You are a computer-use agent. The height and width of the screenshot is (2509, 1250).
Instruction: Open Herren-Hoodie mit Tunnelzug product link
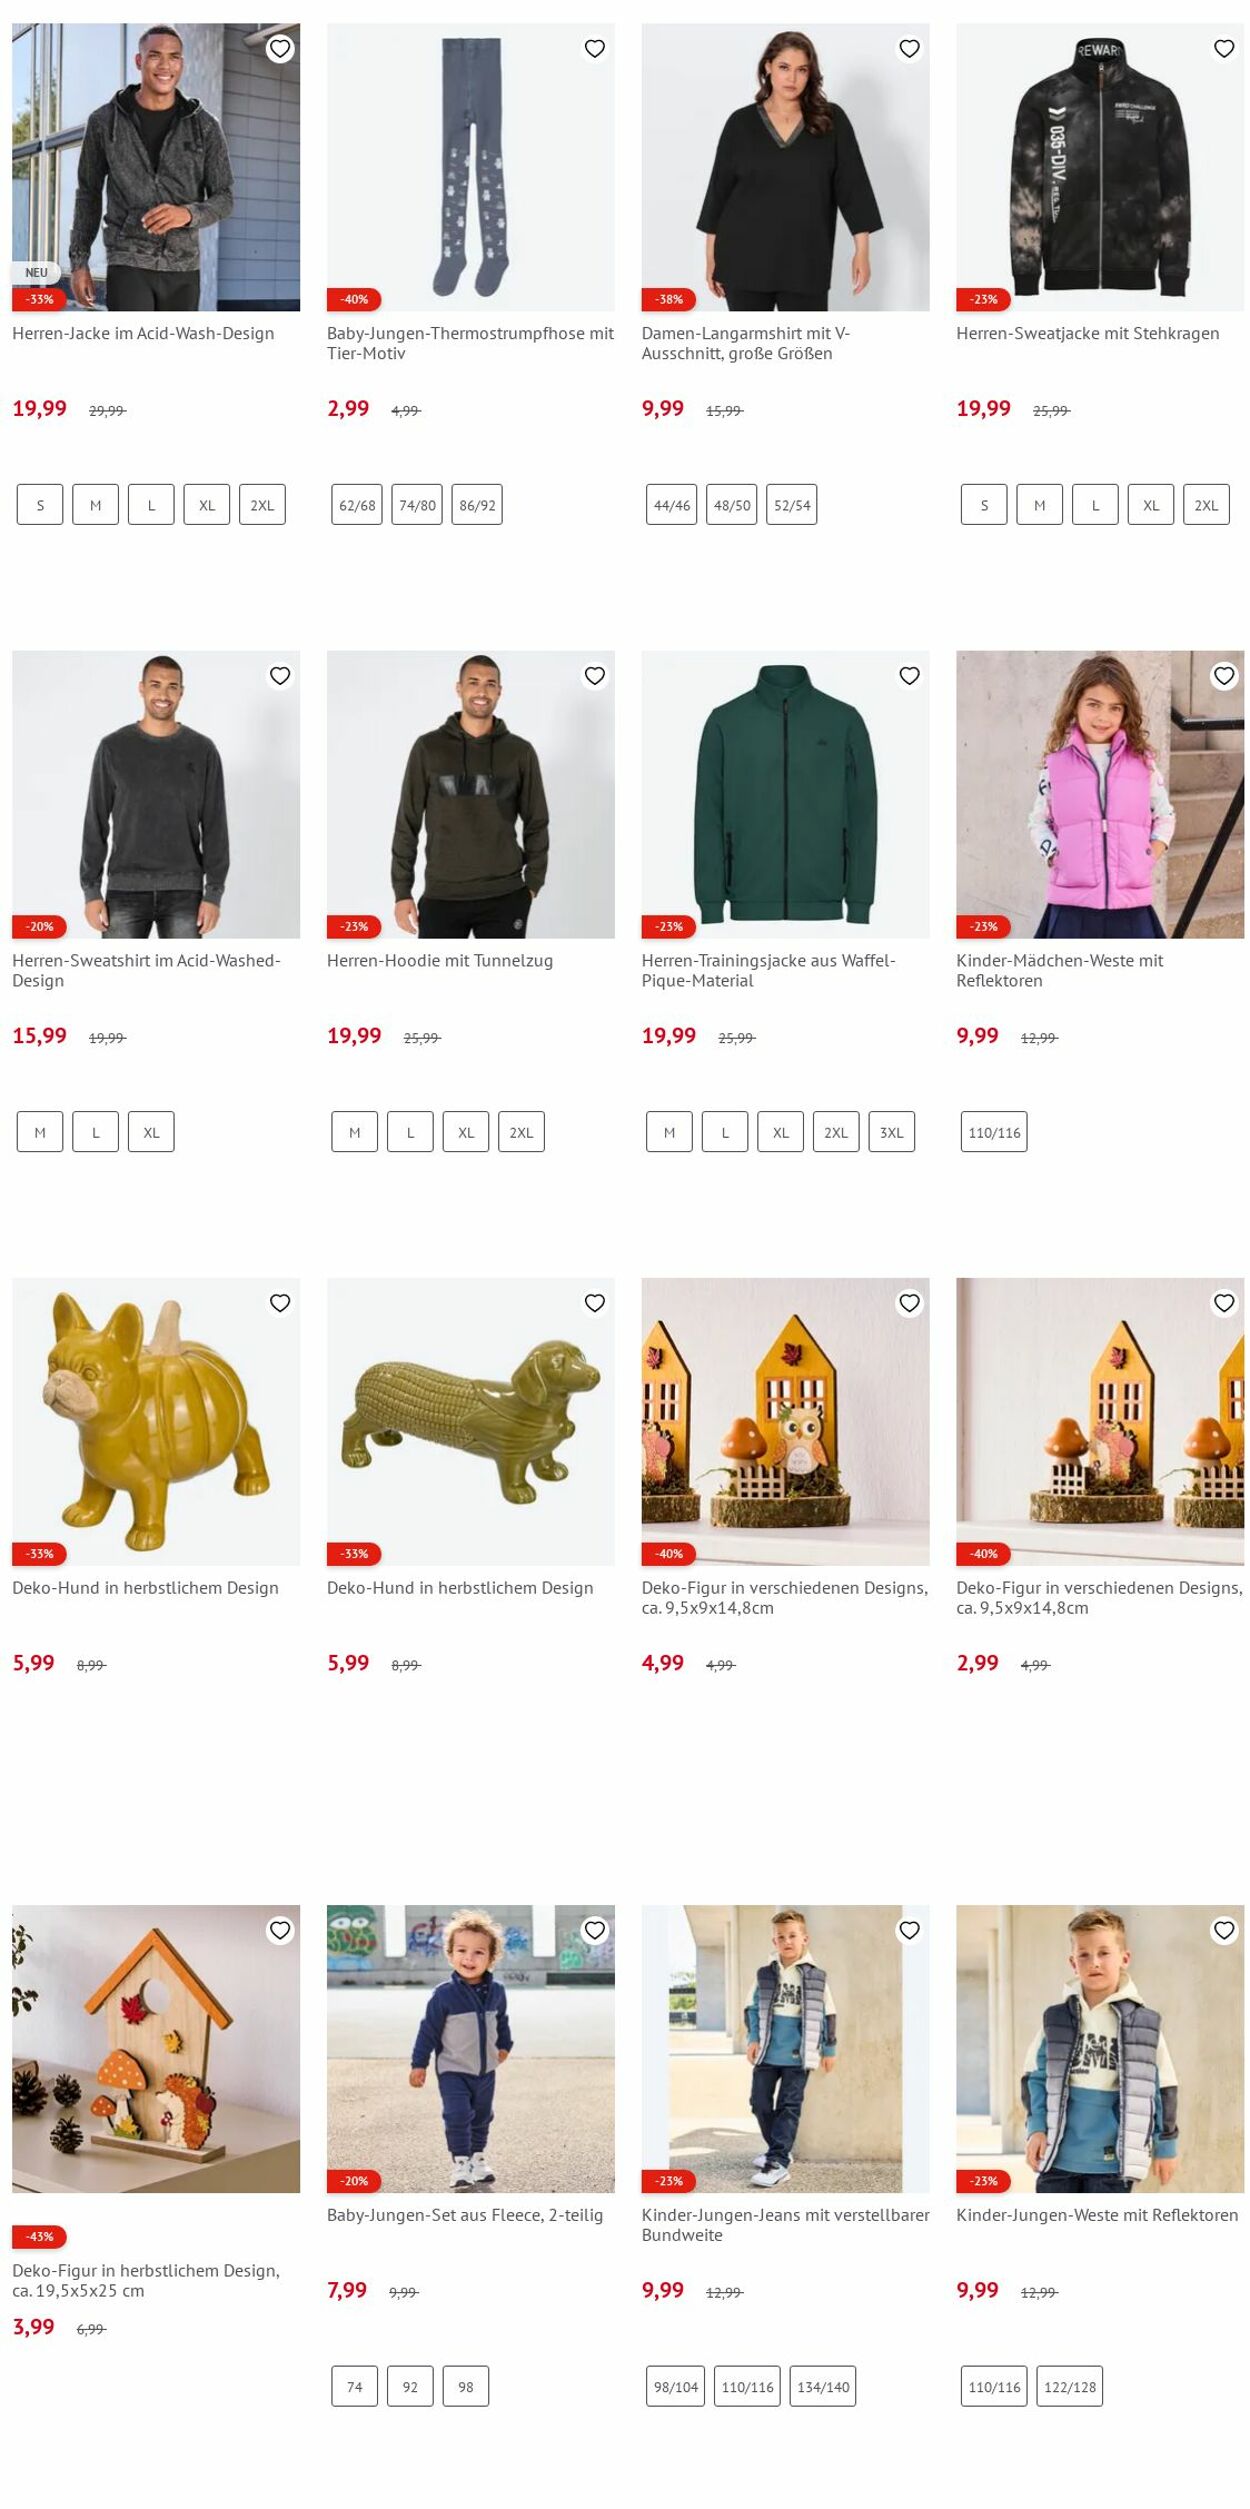(x=440, y=961)
